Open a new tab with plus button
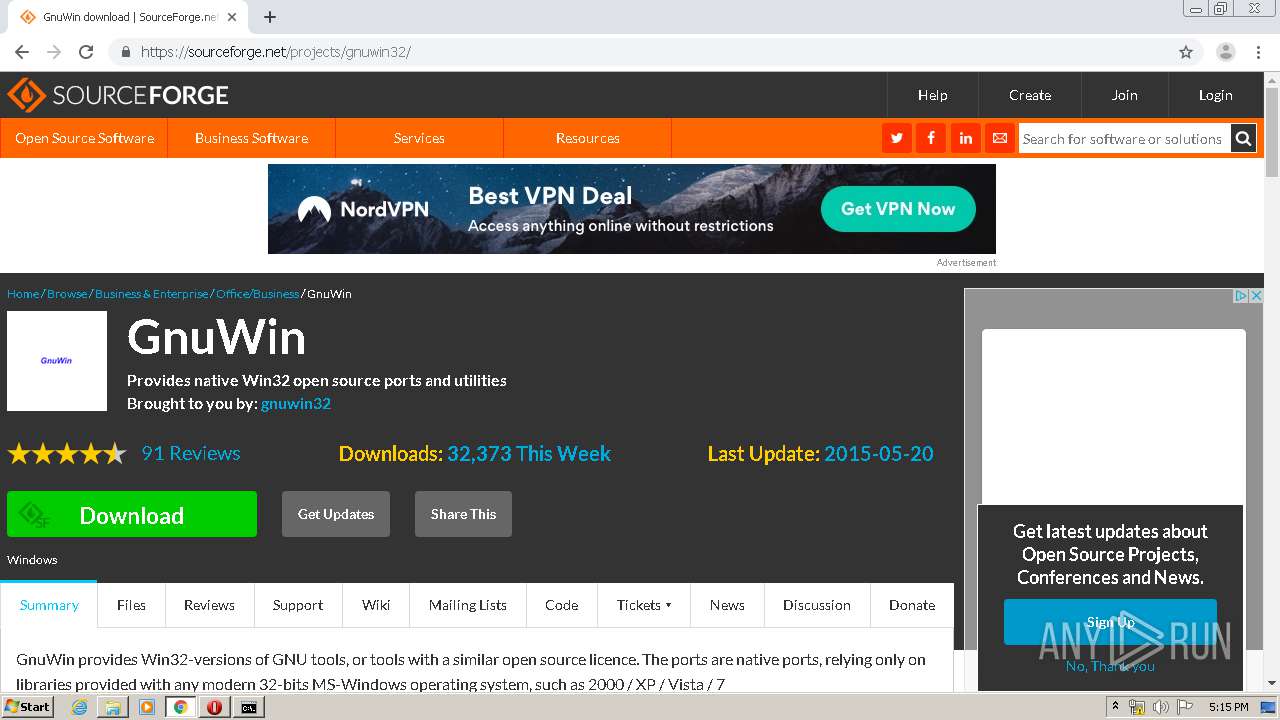The width and height of the screenshot is (1280, 720). pos(269,17)
